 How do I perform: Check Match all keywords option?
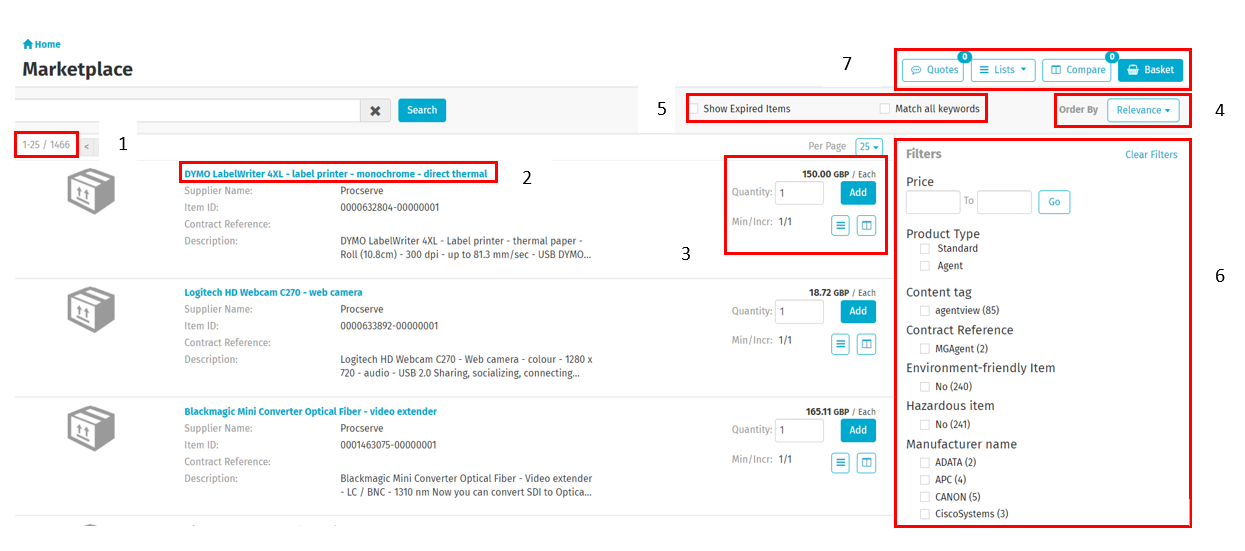(884, 109)
